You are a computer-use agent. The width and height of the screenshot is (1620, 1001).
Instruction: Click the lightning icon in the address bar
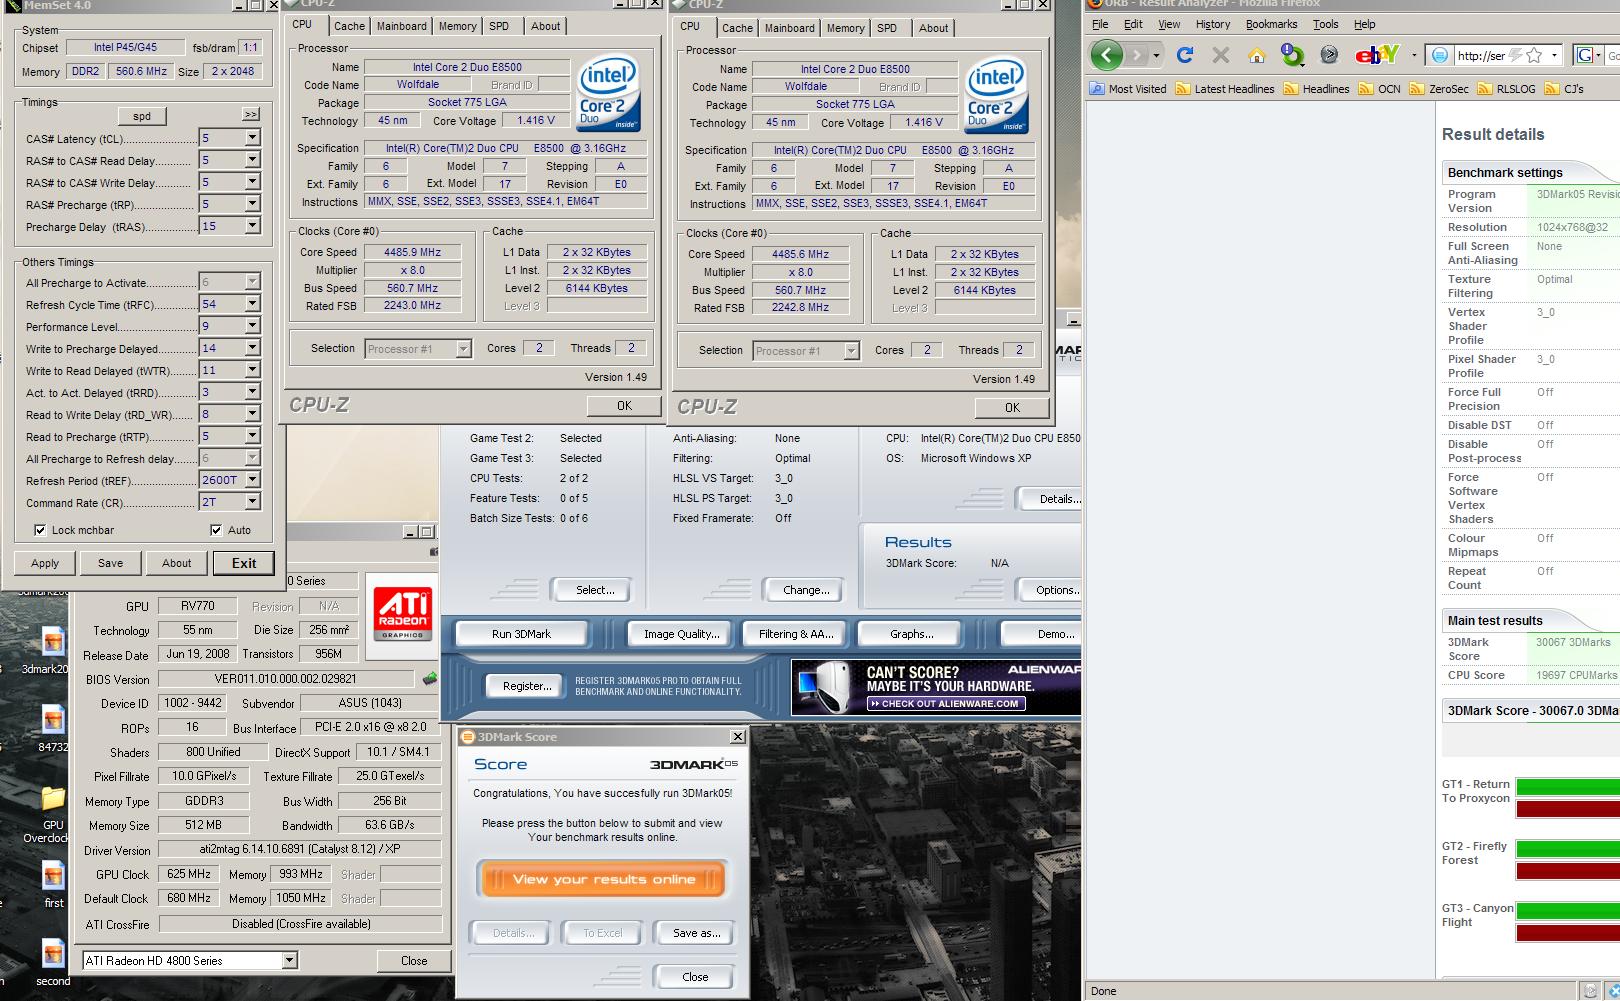(1514, 55)
